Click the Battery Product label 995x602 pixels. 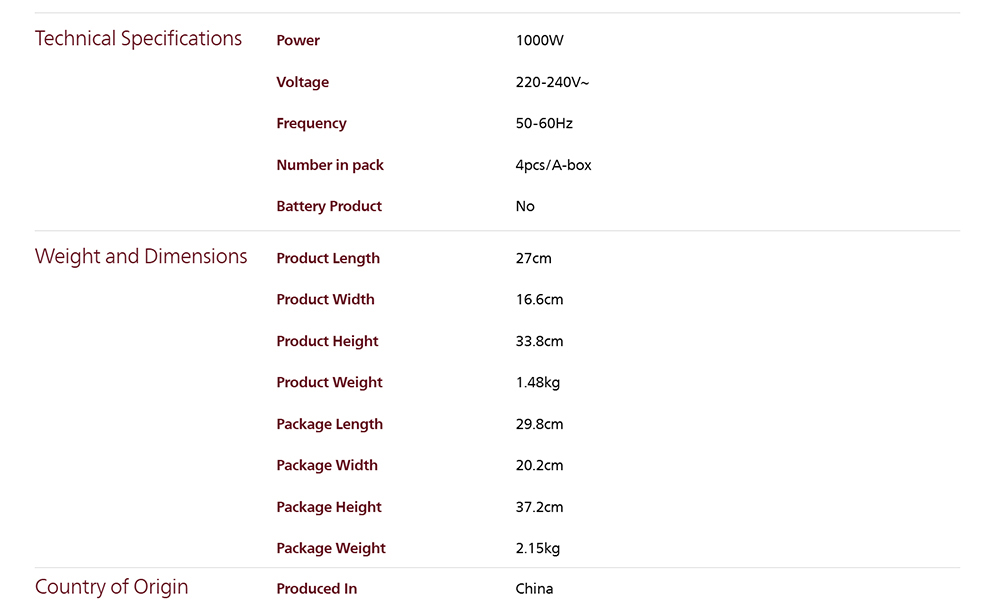point(329,207)
